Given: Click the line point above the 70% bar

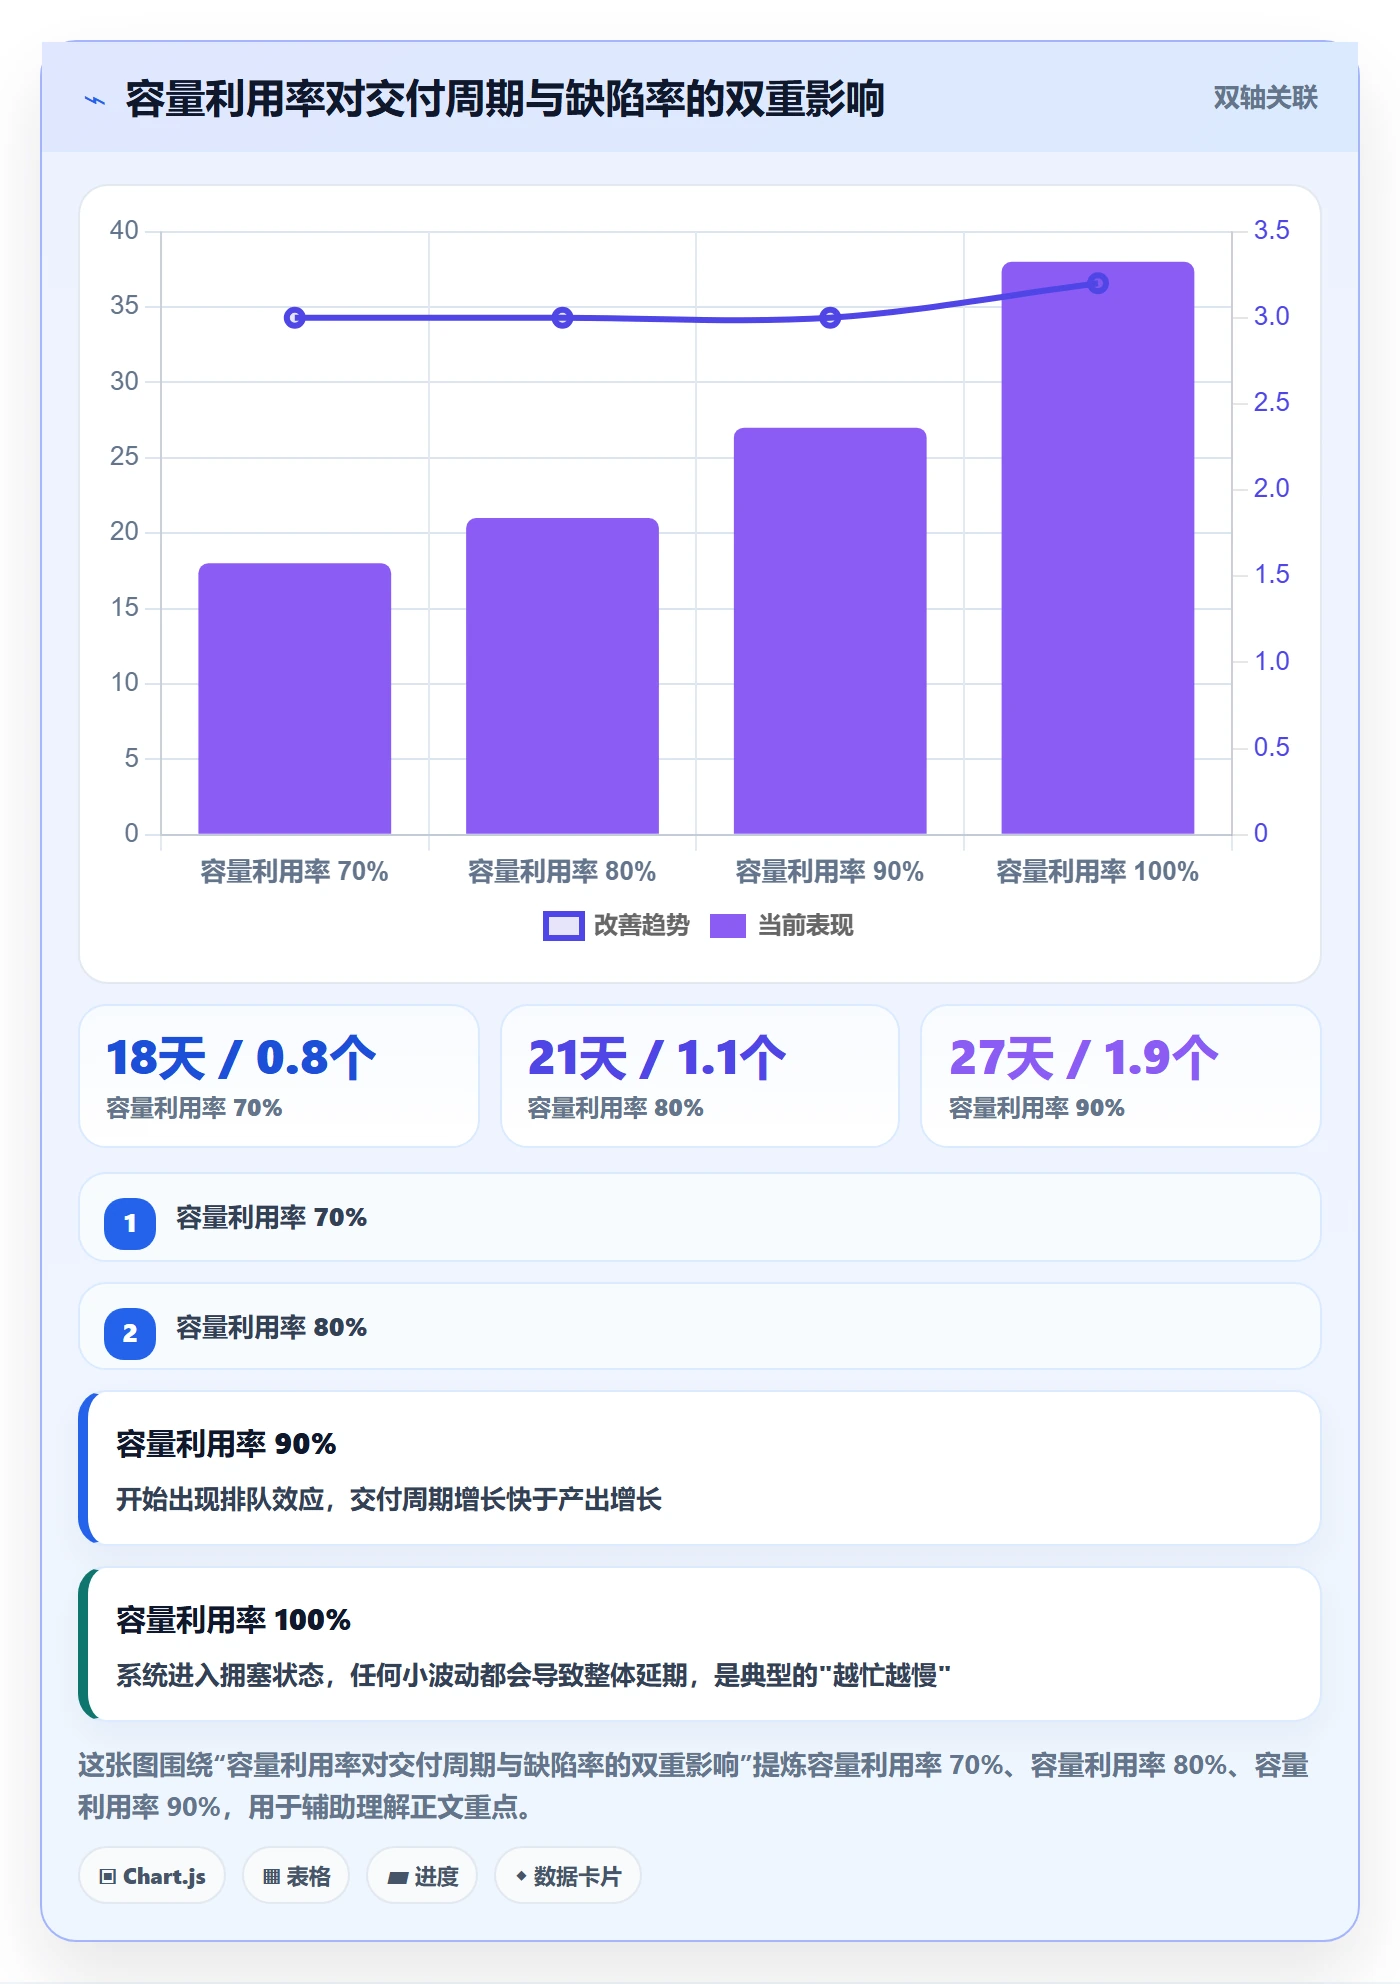Looking at the screenshot, I should [x=295, y=318].
